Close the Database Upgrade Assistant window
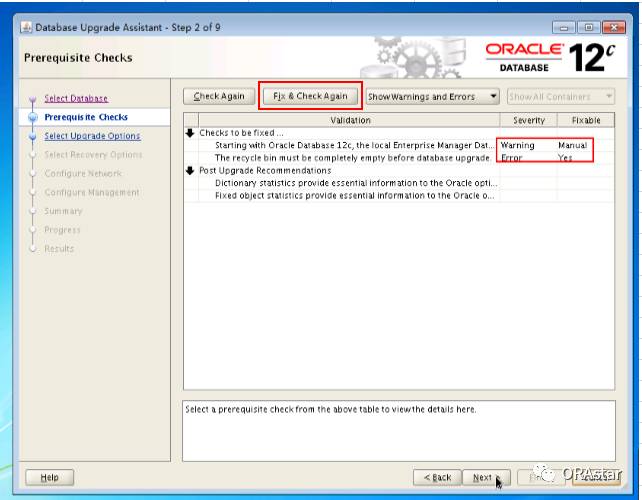Screen dimensions: 642x500 click(x=613, y=27)
